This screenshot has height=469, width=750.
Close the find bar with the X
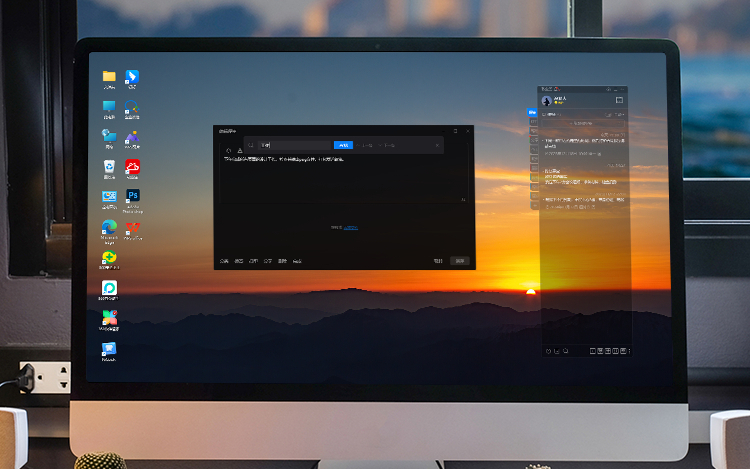click(437, 145)
